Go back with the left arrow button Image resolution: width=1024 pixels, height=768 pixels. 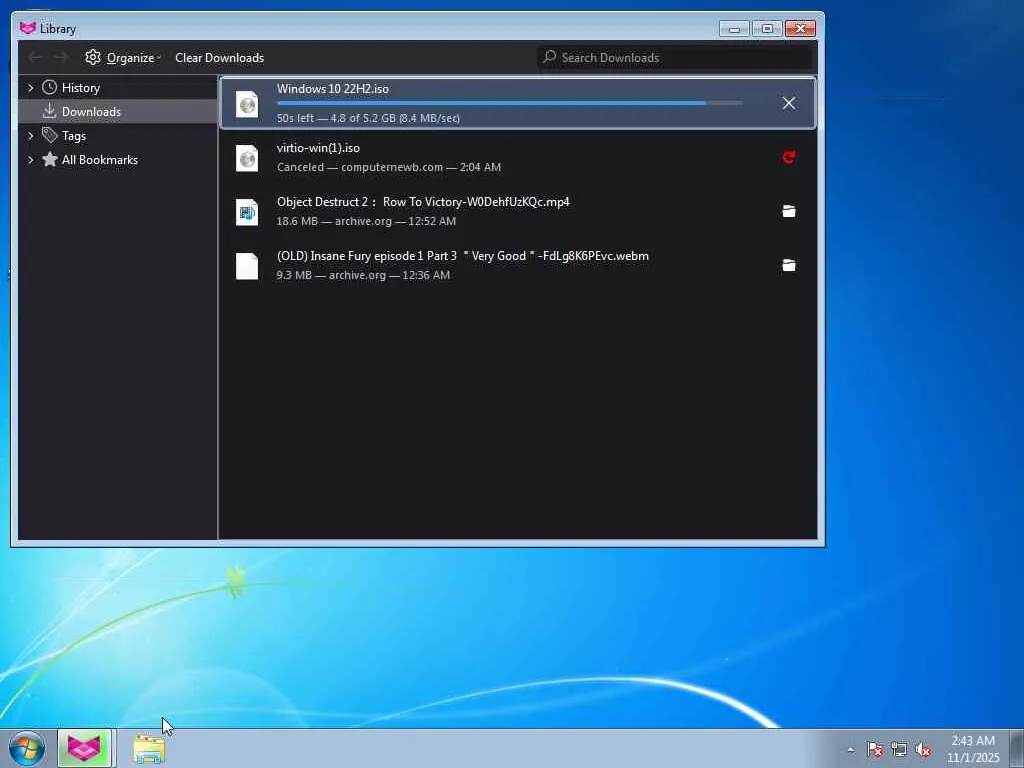pyautogui.click(x=35, y=57)
